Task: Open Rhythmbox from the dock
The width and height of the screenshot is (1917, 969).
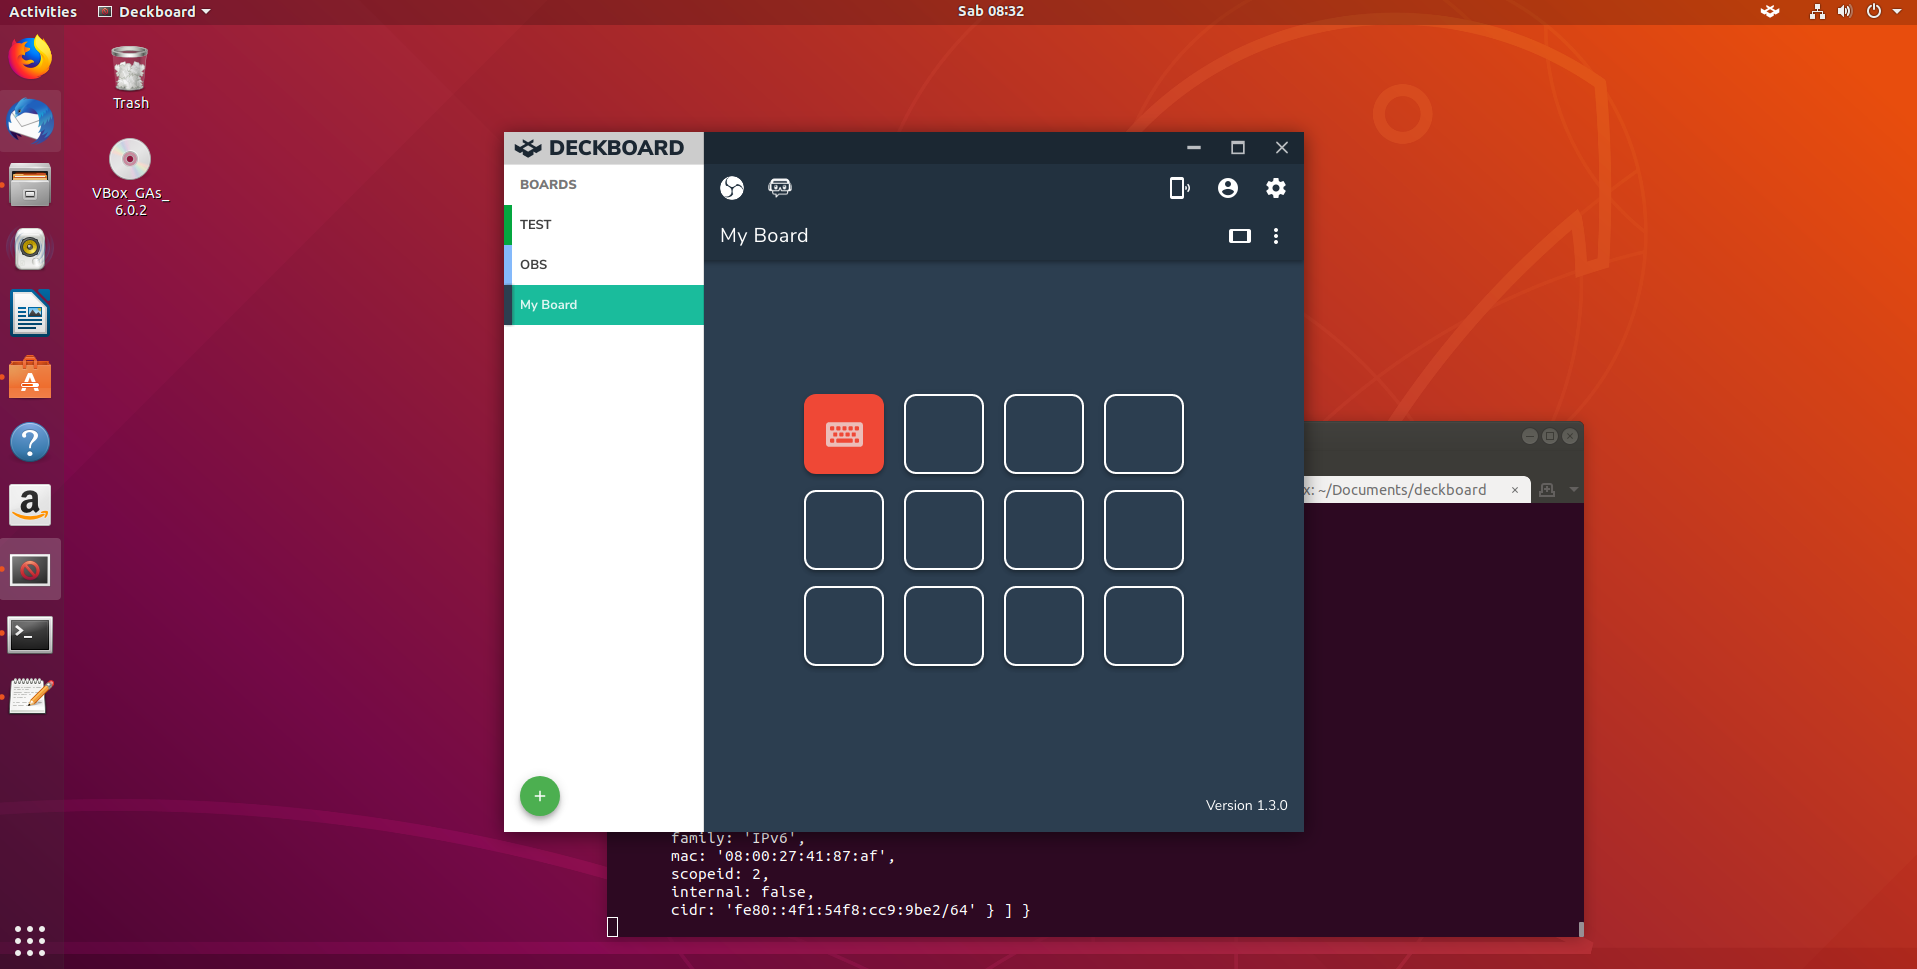Action: click(x=31, y=249)
